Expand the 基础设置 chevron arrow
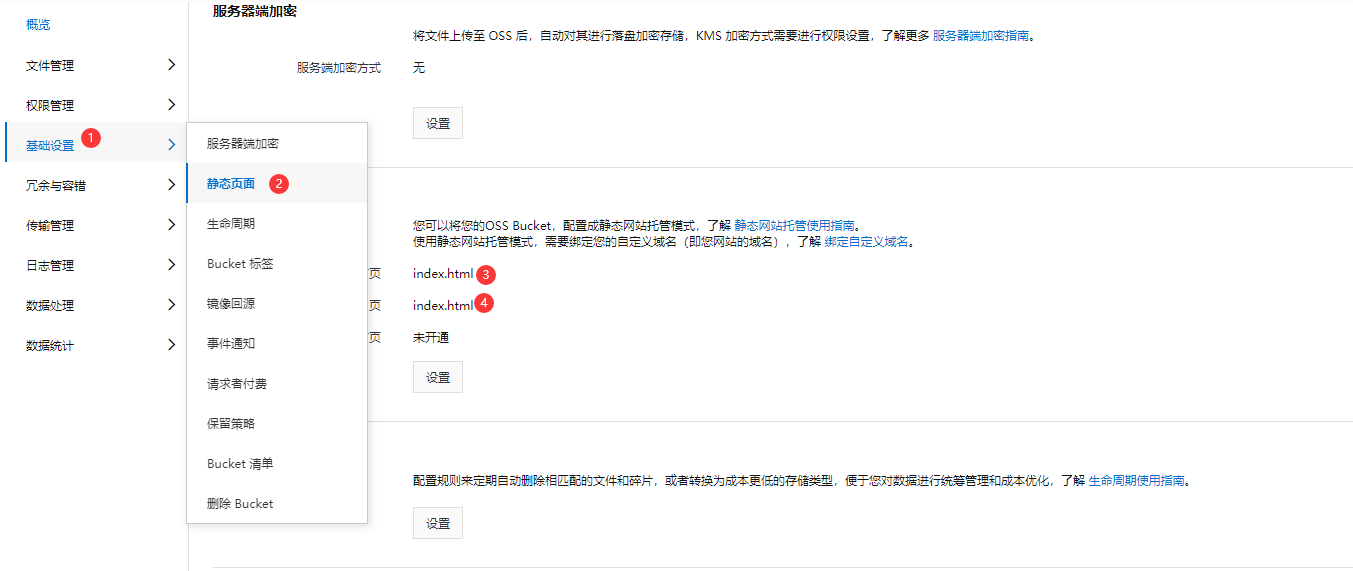Image resolution: width=1353 pixels, height=571 pixels. pos(172,145)
